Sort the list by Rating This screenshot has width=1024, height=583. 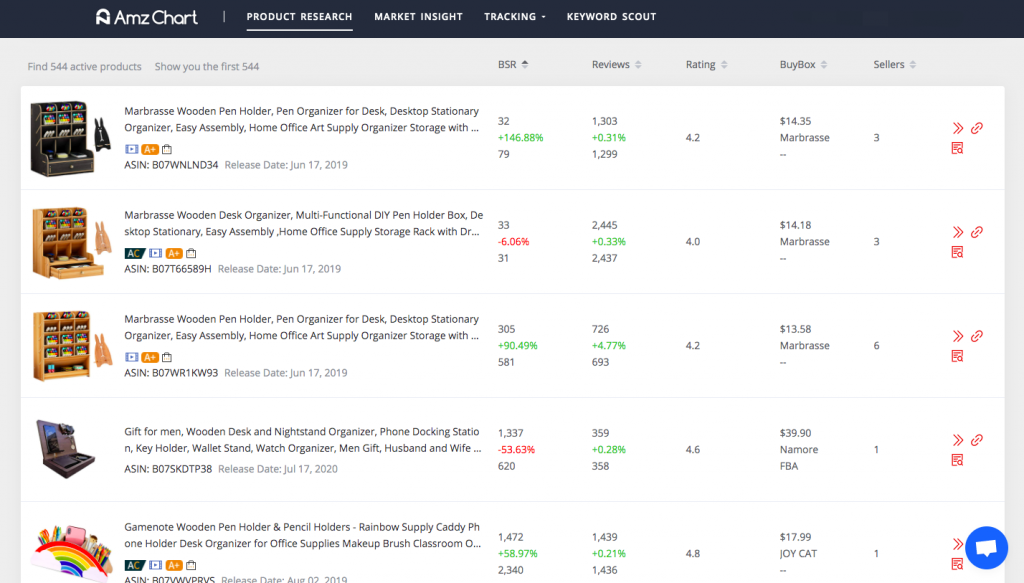pos(707,65)
